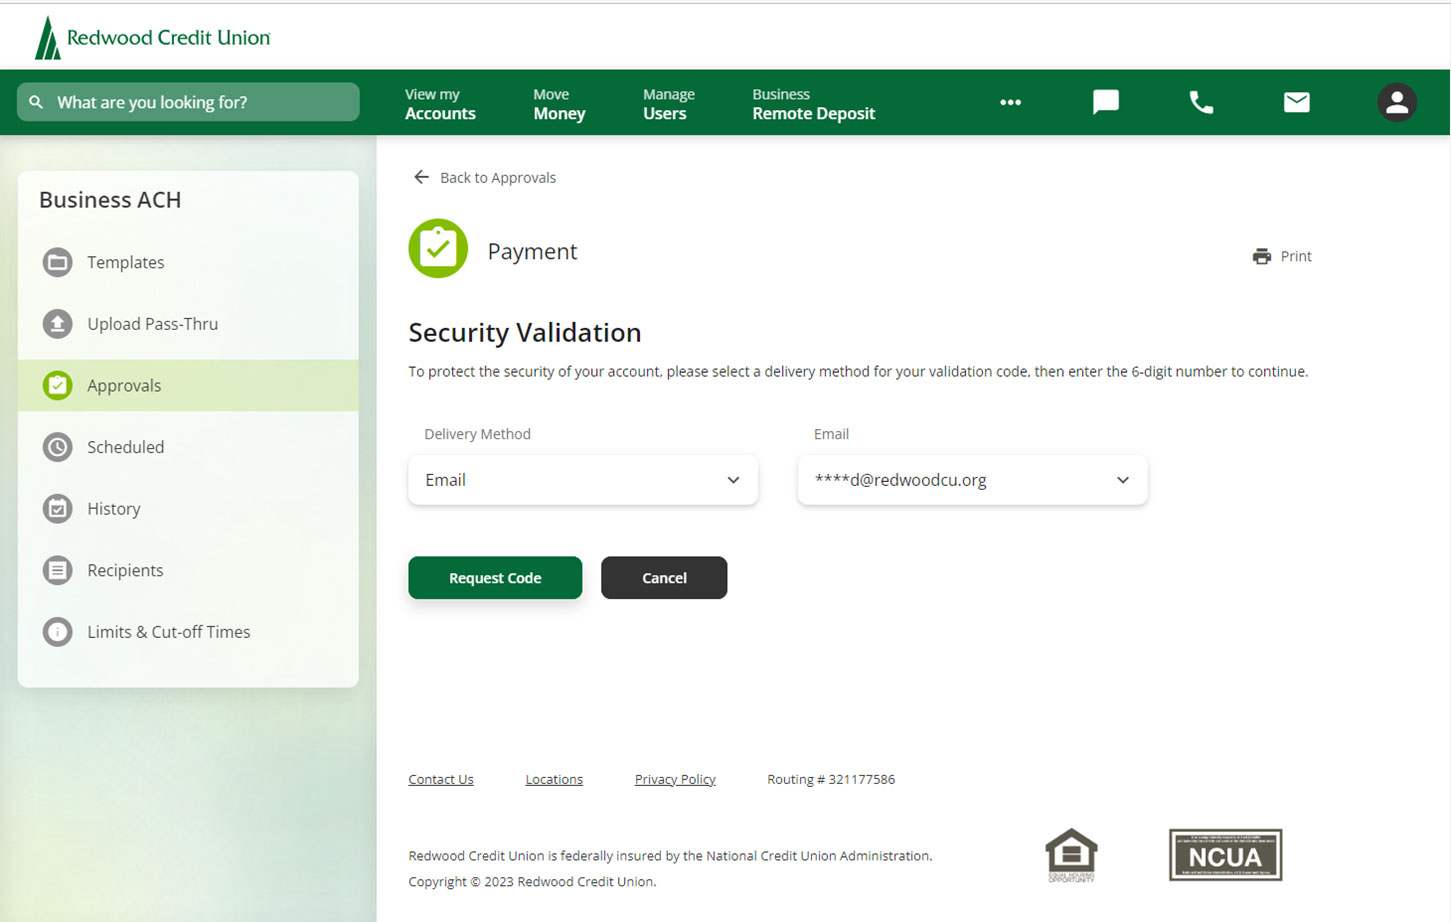Select Templates in the Business ACH sidebar
This screenshot has width=1451, height=922.
tap(188, 262)
